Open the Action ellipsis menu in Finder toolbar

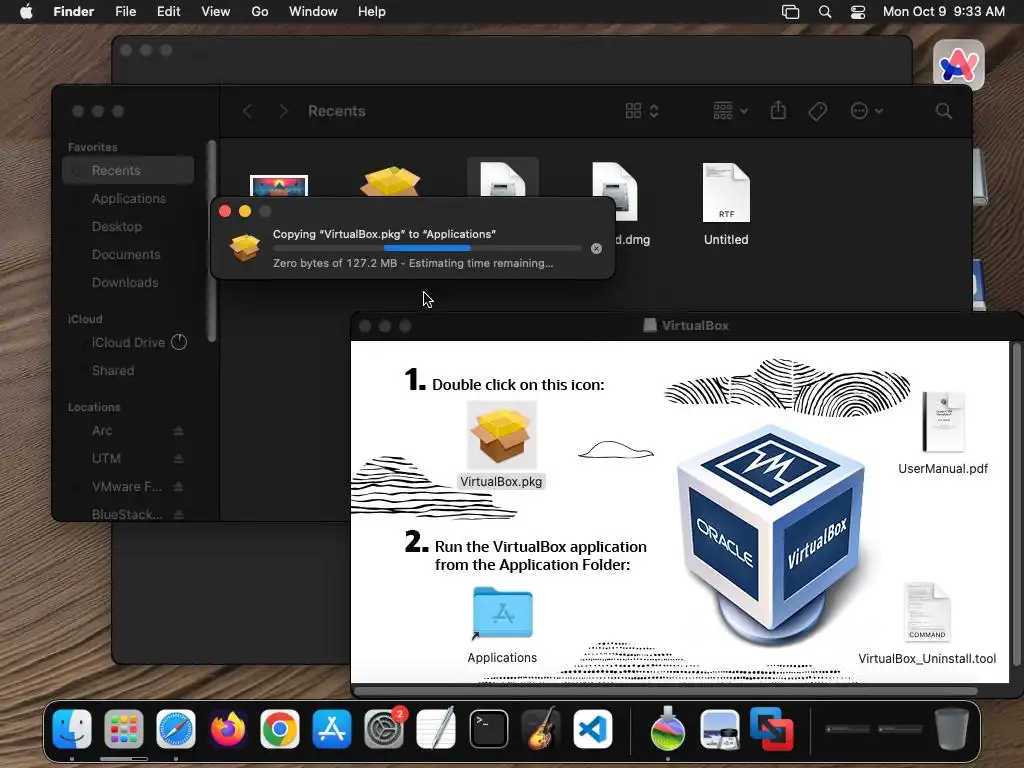(867, 111)
